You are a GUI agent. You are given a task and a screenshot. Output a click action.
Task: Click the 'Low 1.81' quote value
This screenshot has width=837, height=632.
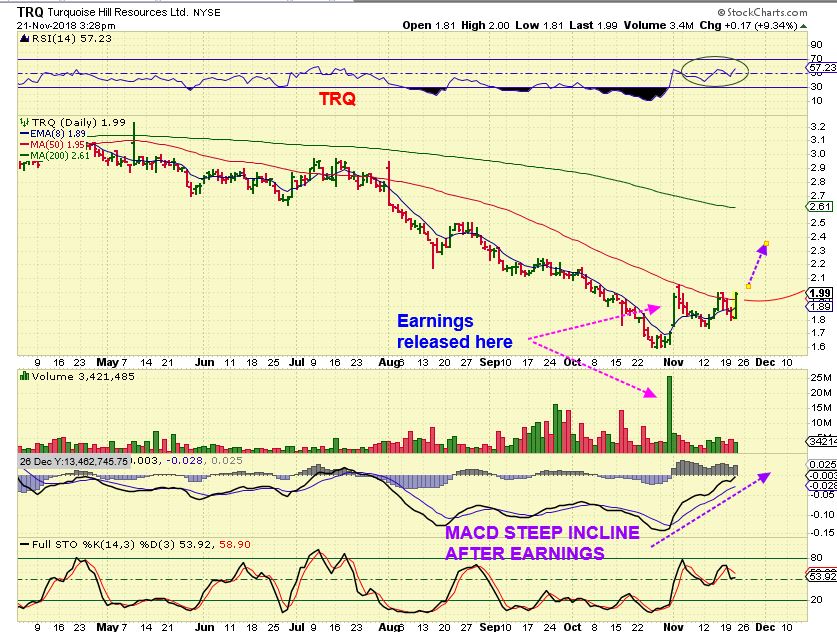[539, 25]
